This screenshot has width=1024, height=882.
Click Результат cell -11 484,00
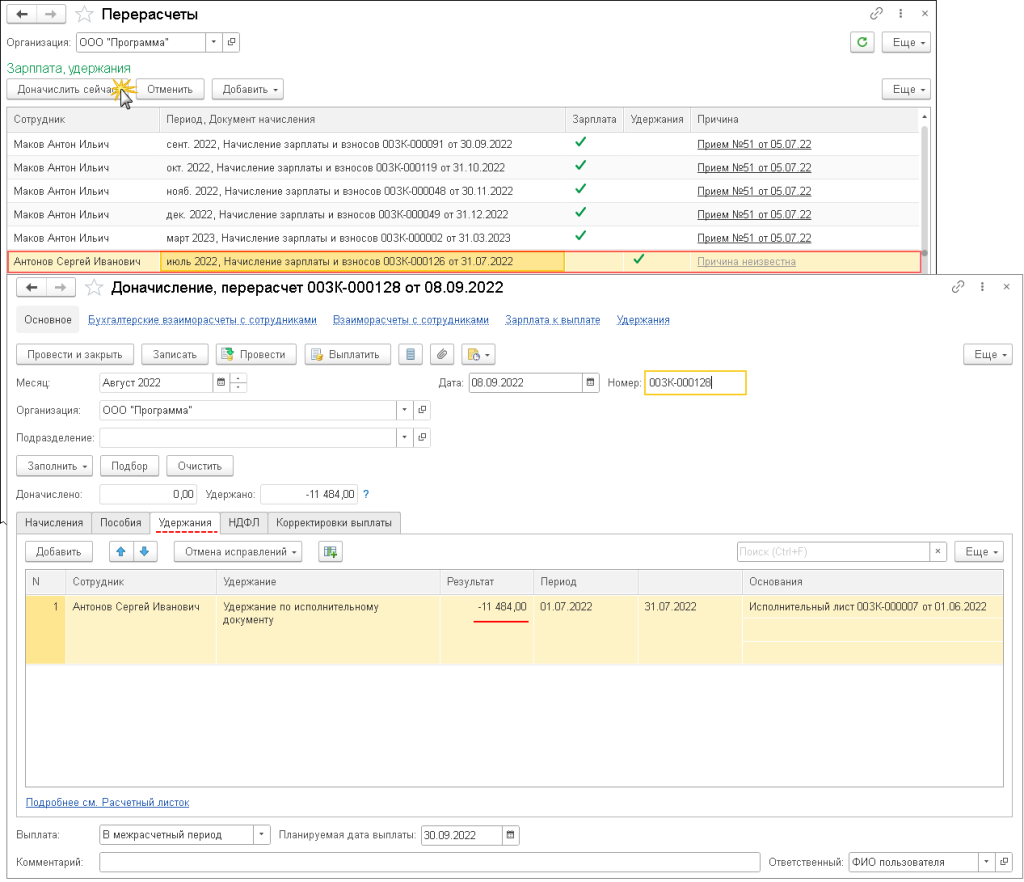click(487, 629)
